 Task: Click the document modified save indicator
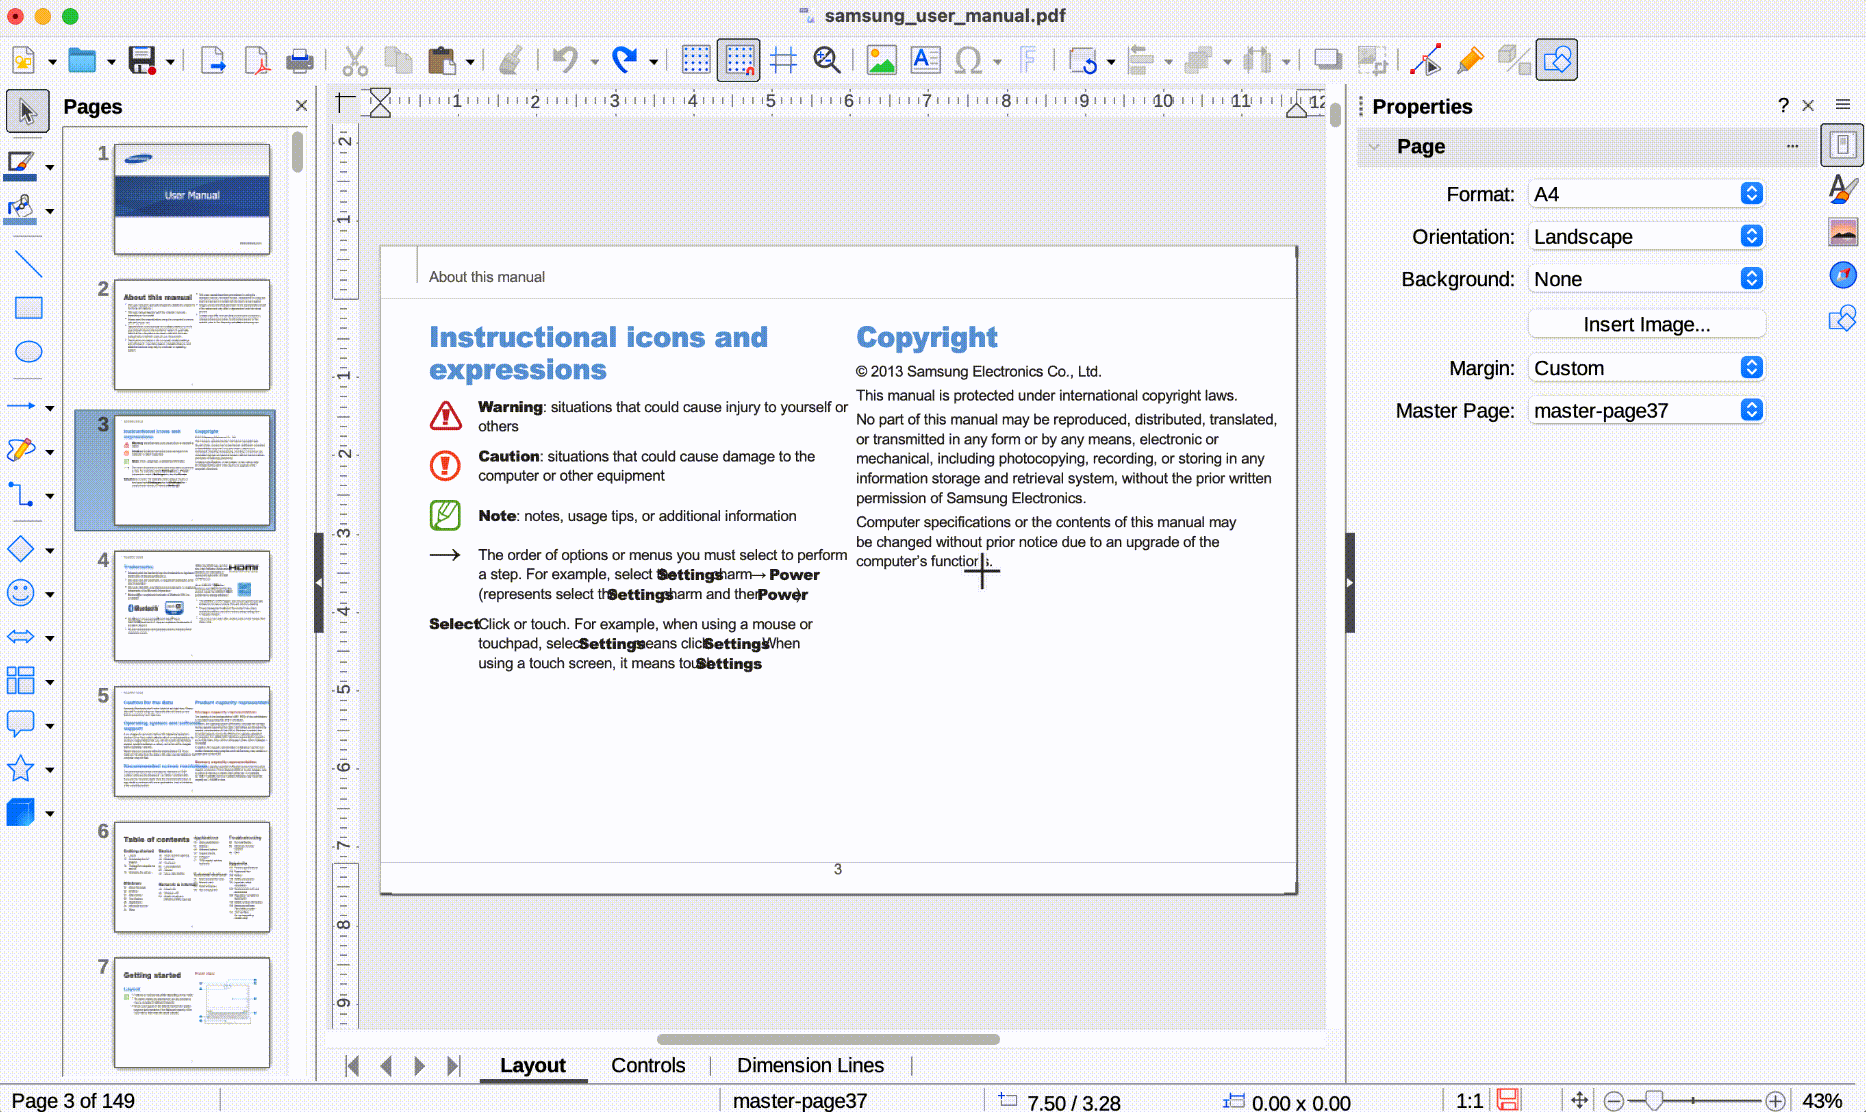point(1508,1100)
